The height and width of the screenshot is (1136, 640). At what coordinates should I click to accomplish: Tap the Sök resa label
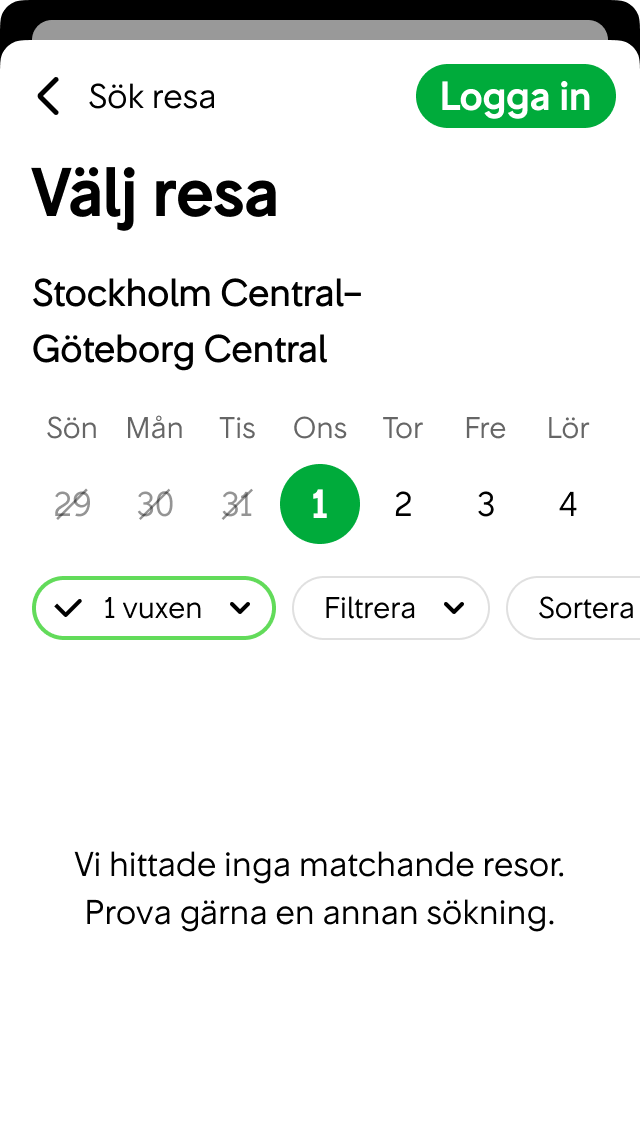[152, 96]
